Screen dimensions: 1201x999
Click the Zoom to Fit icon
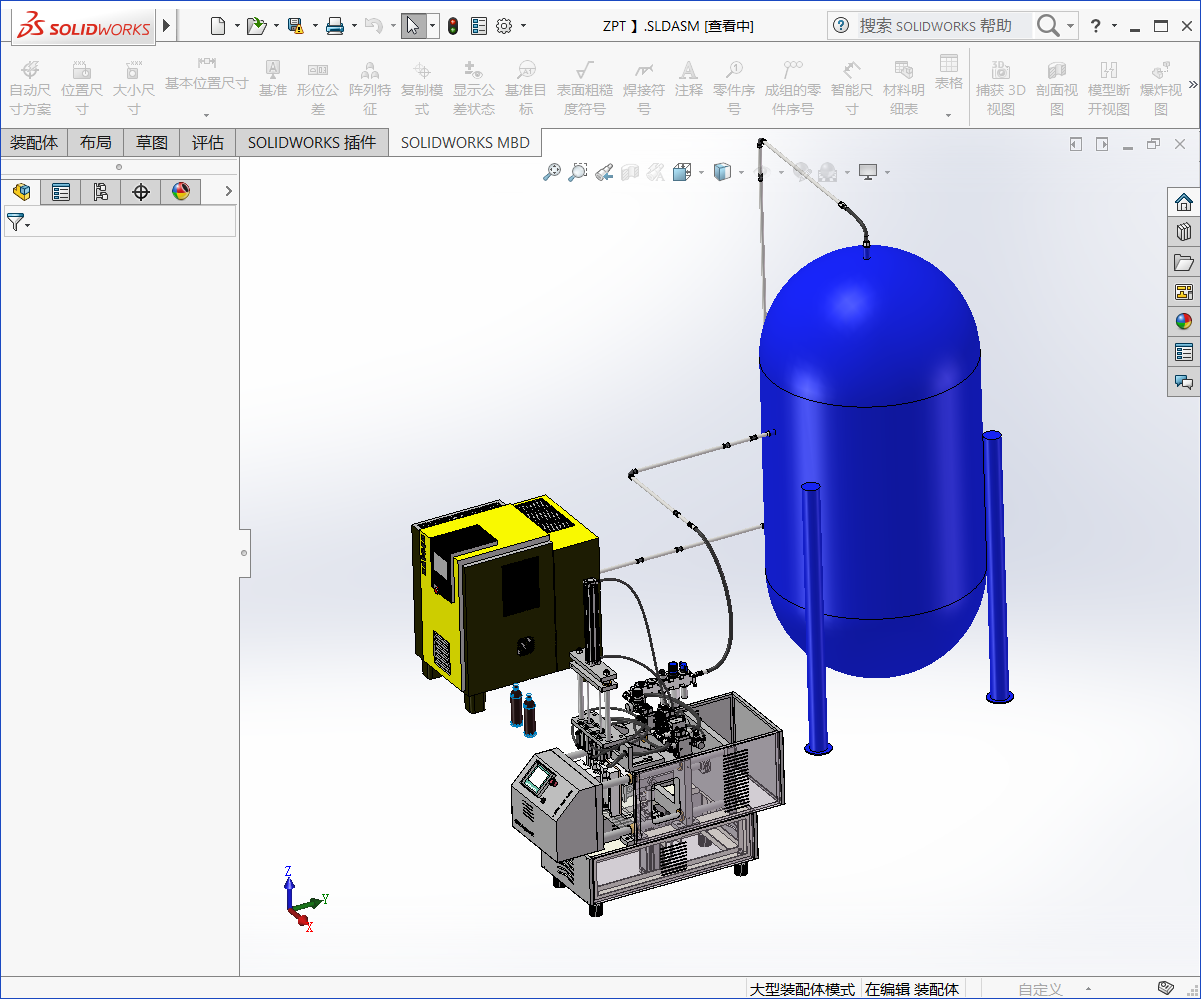553,171
